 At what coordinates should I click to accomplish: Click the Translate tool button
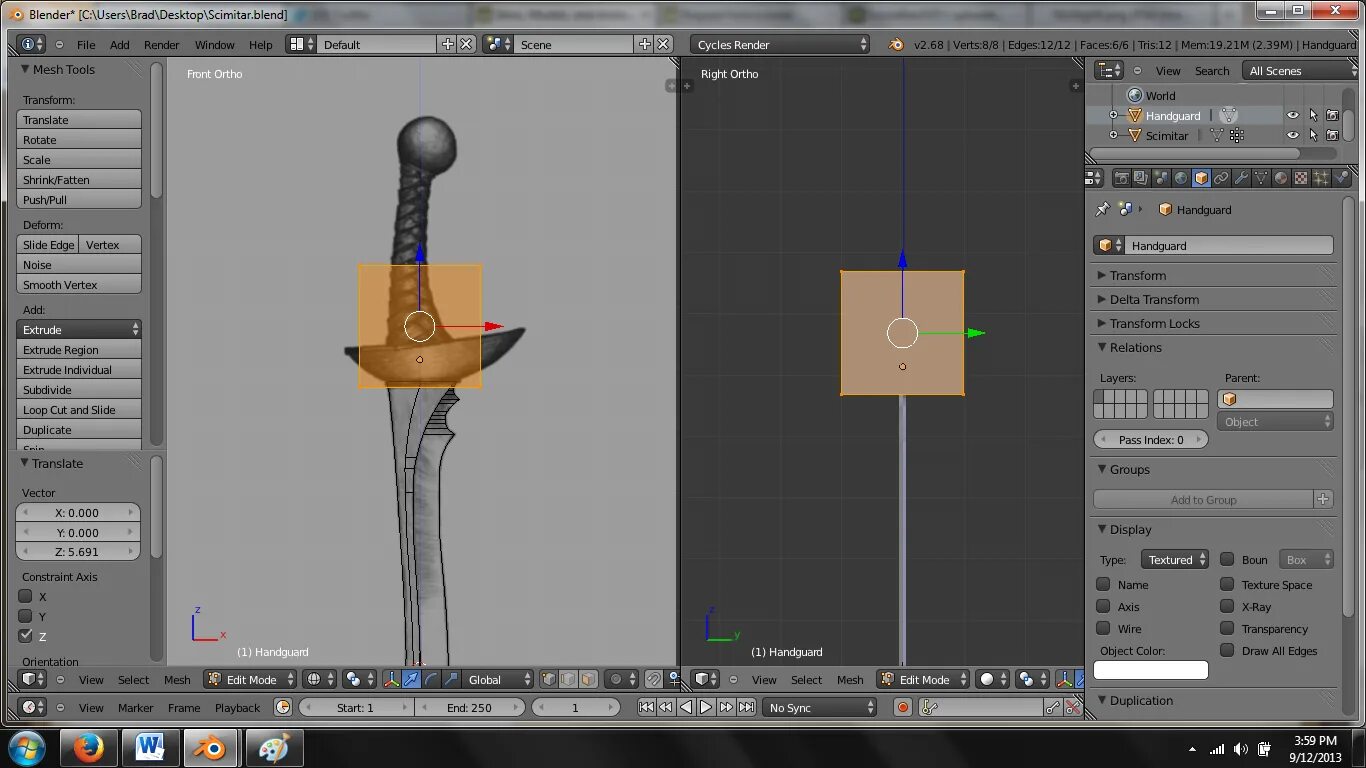click(79, 119)
